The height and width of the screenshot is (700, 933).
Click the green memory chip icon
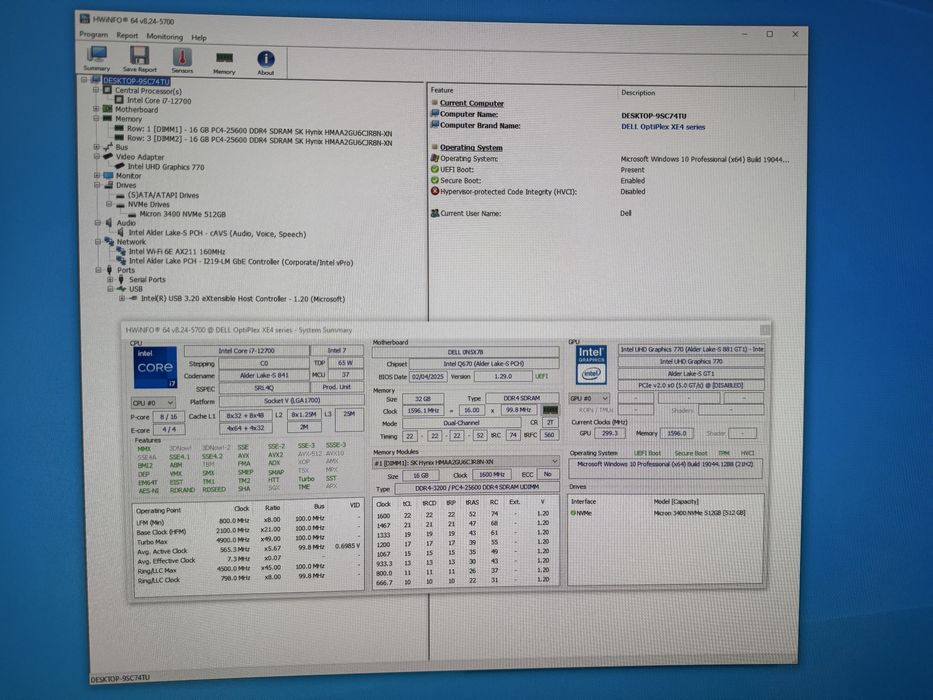(550, 410)
